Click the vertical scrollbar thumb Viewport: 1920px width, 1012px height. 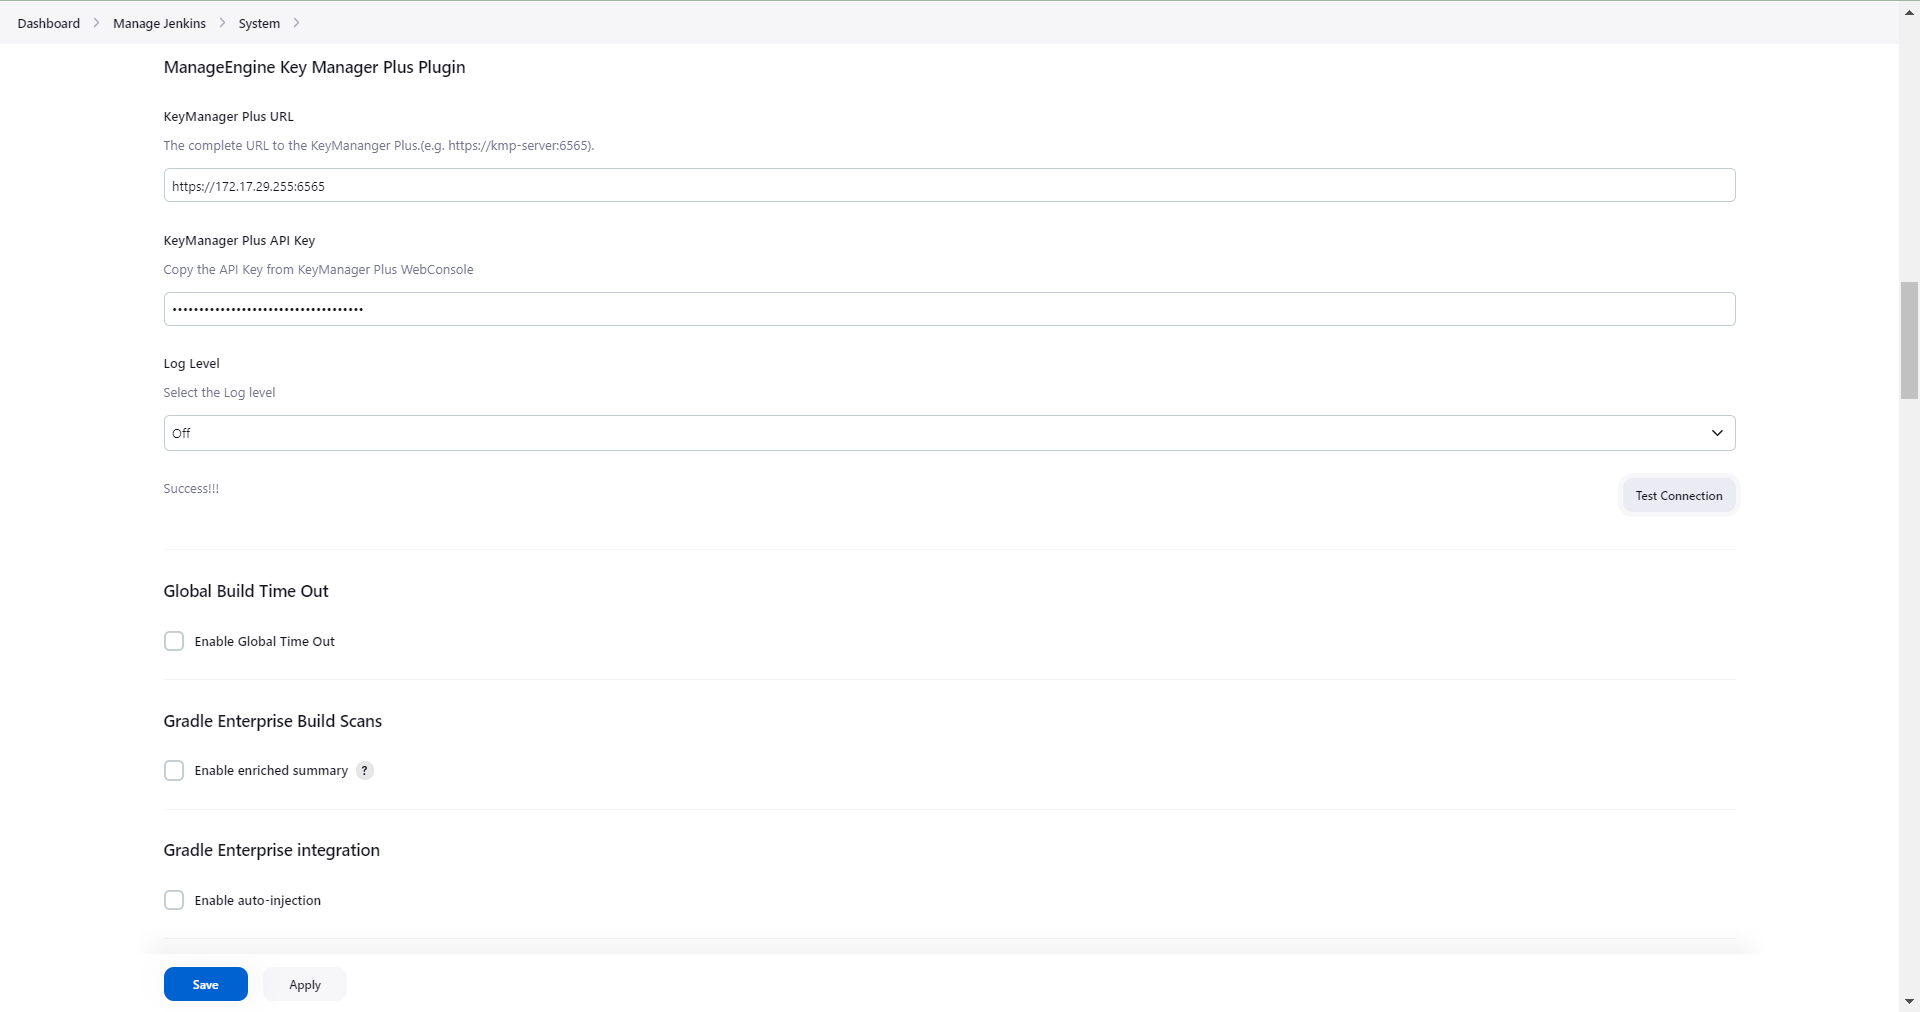coord(1909,341)
